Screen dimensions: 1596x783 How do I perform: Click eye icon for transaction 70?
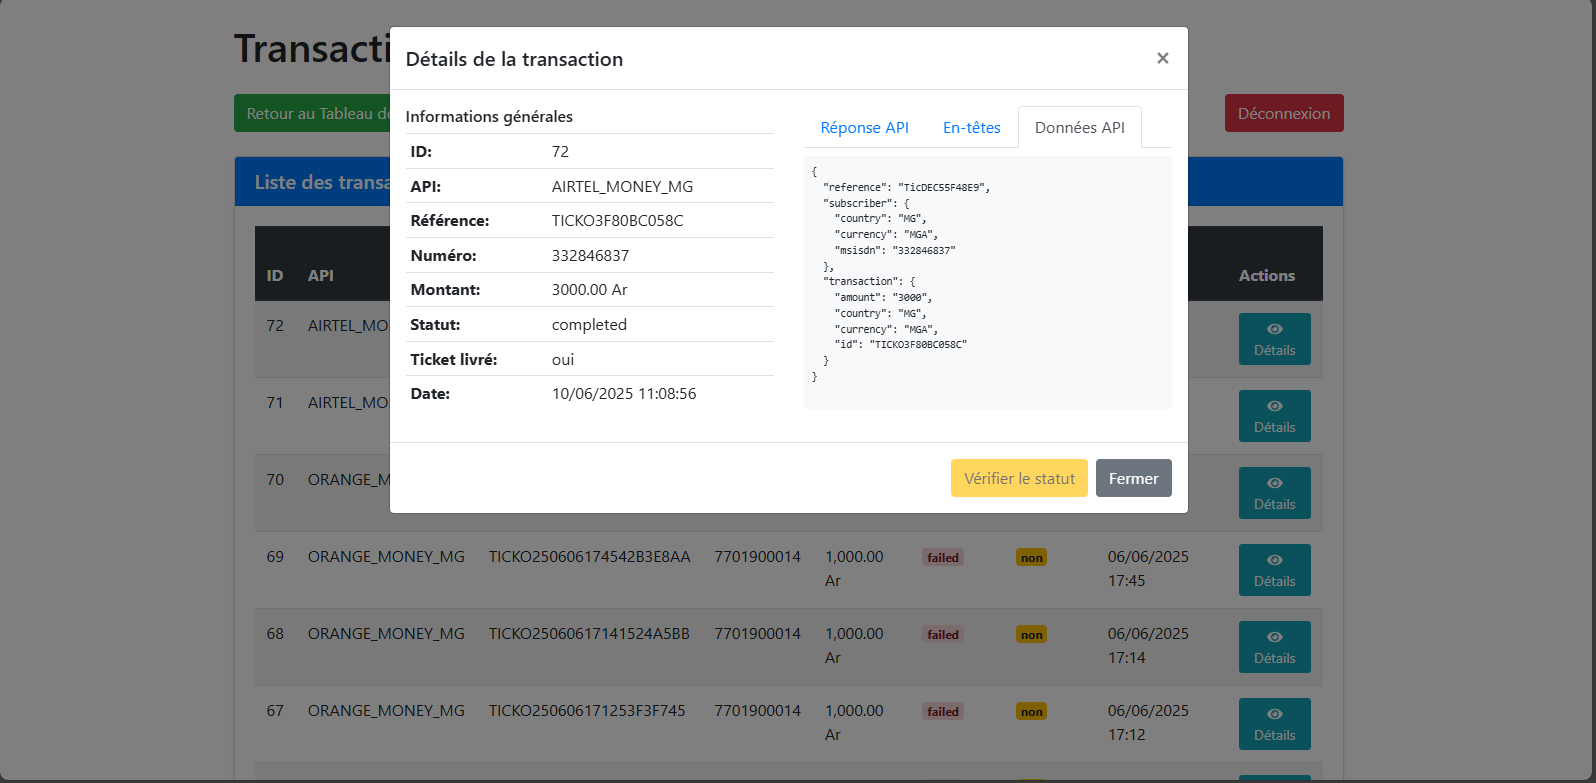pos(1274,483)
